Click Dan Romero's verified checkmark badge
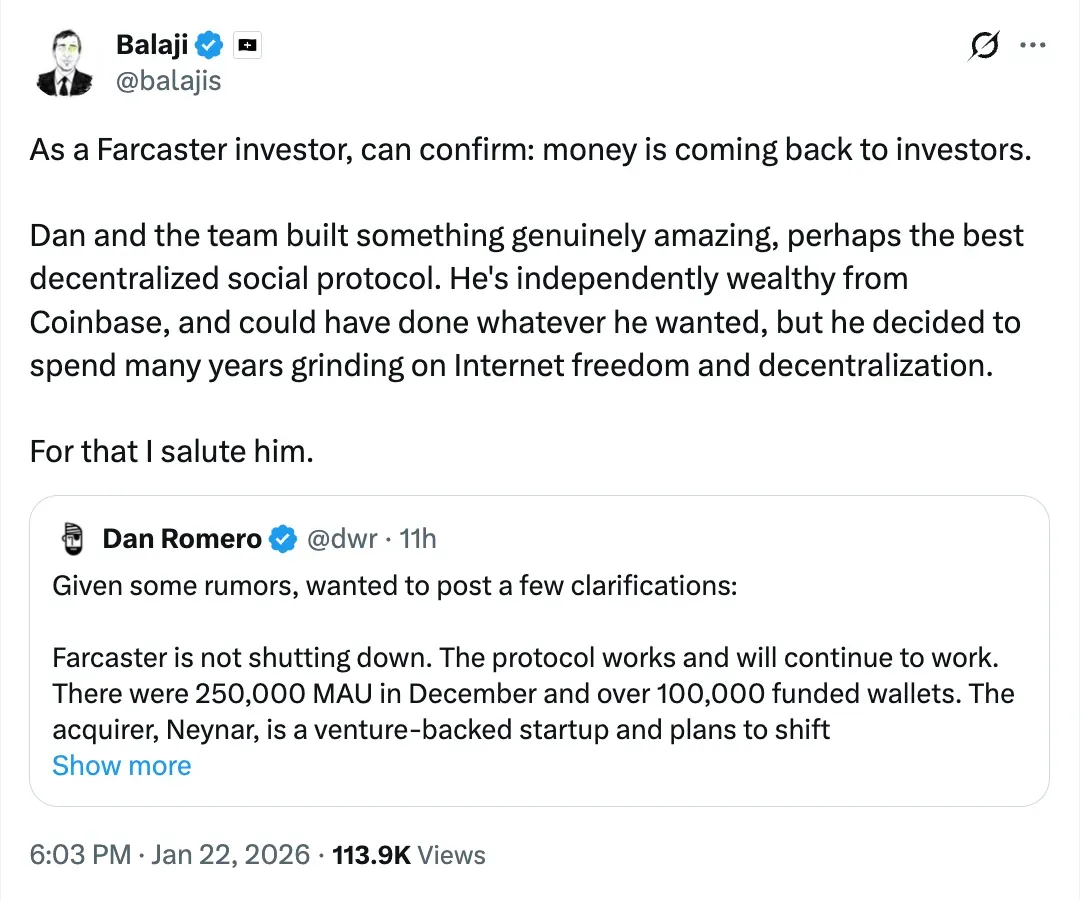Image resolution: width=1086 pixels, height=900 pixels. click(x=284, y=540)
